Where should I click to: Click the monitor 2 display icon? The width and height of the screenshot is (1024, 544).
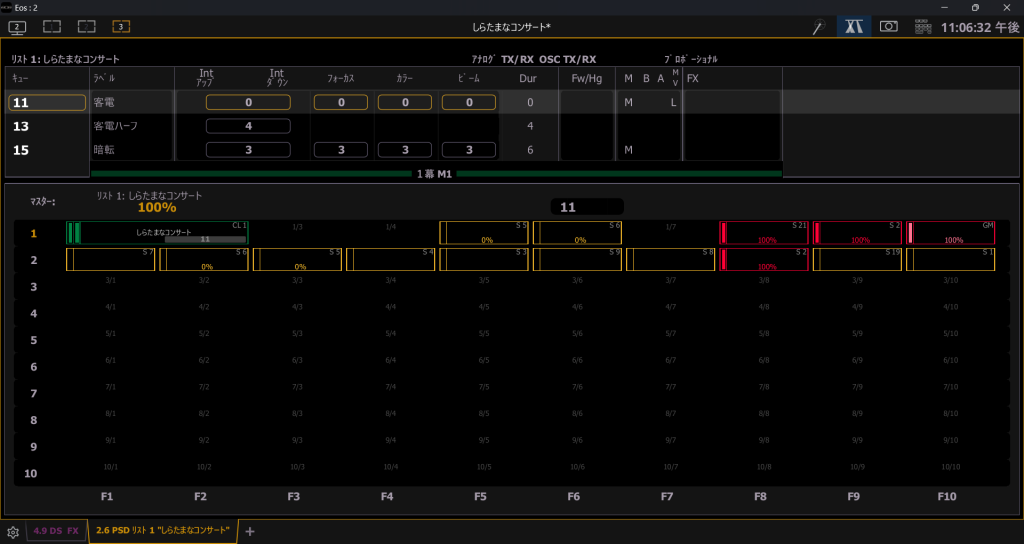pyautogui.click(x=17, y=27)
